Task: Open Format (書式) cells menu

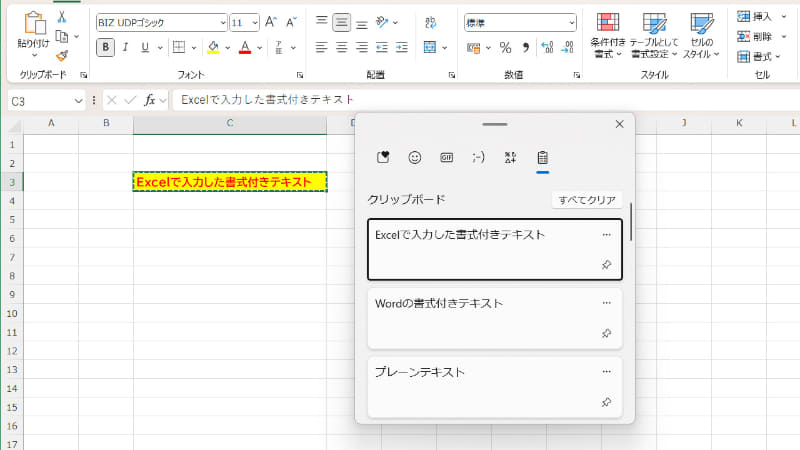Action: pos(759,56)
